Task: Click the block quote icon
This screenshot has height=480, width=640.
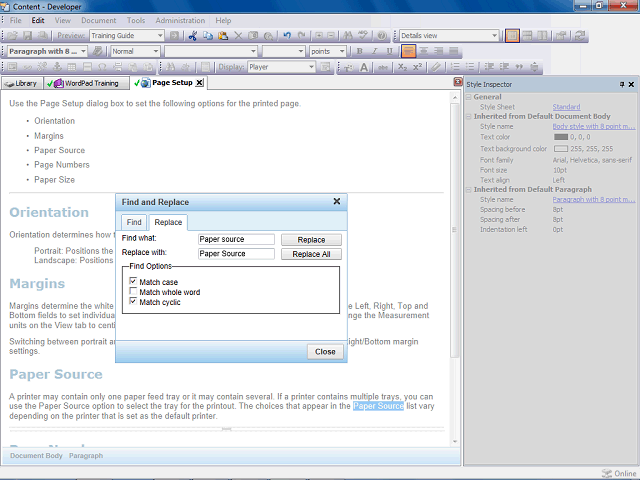Action: point(519,67)
